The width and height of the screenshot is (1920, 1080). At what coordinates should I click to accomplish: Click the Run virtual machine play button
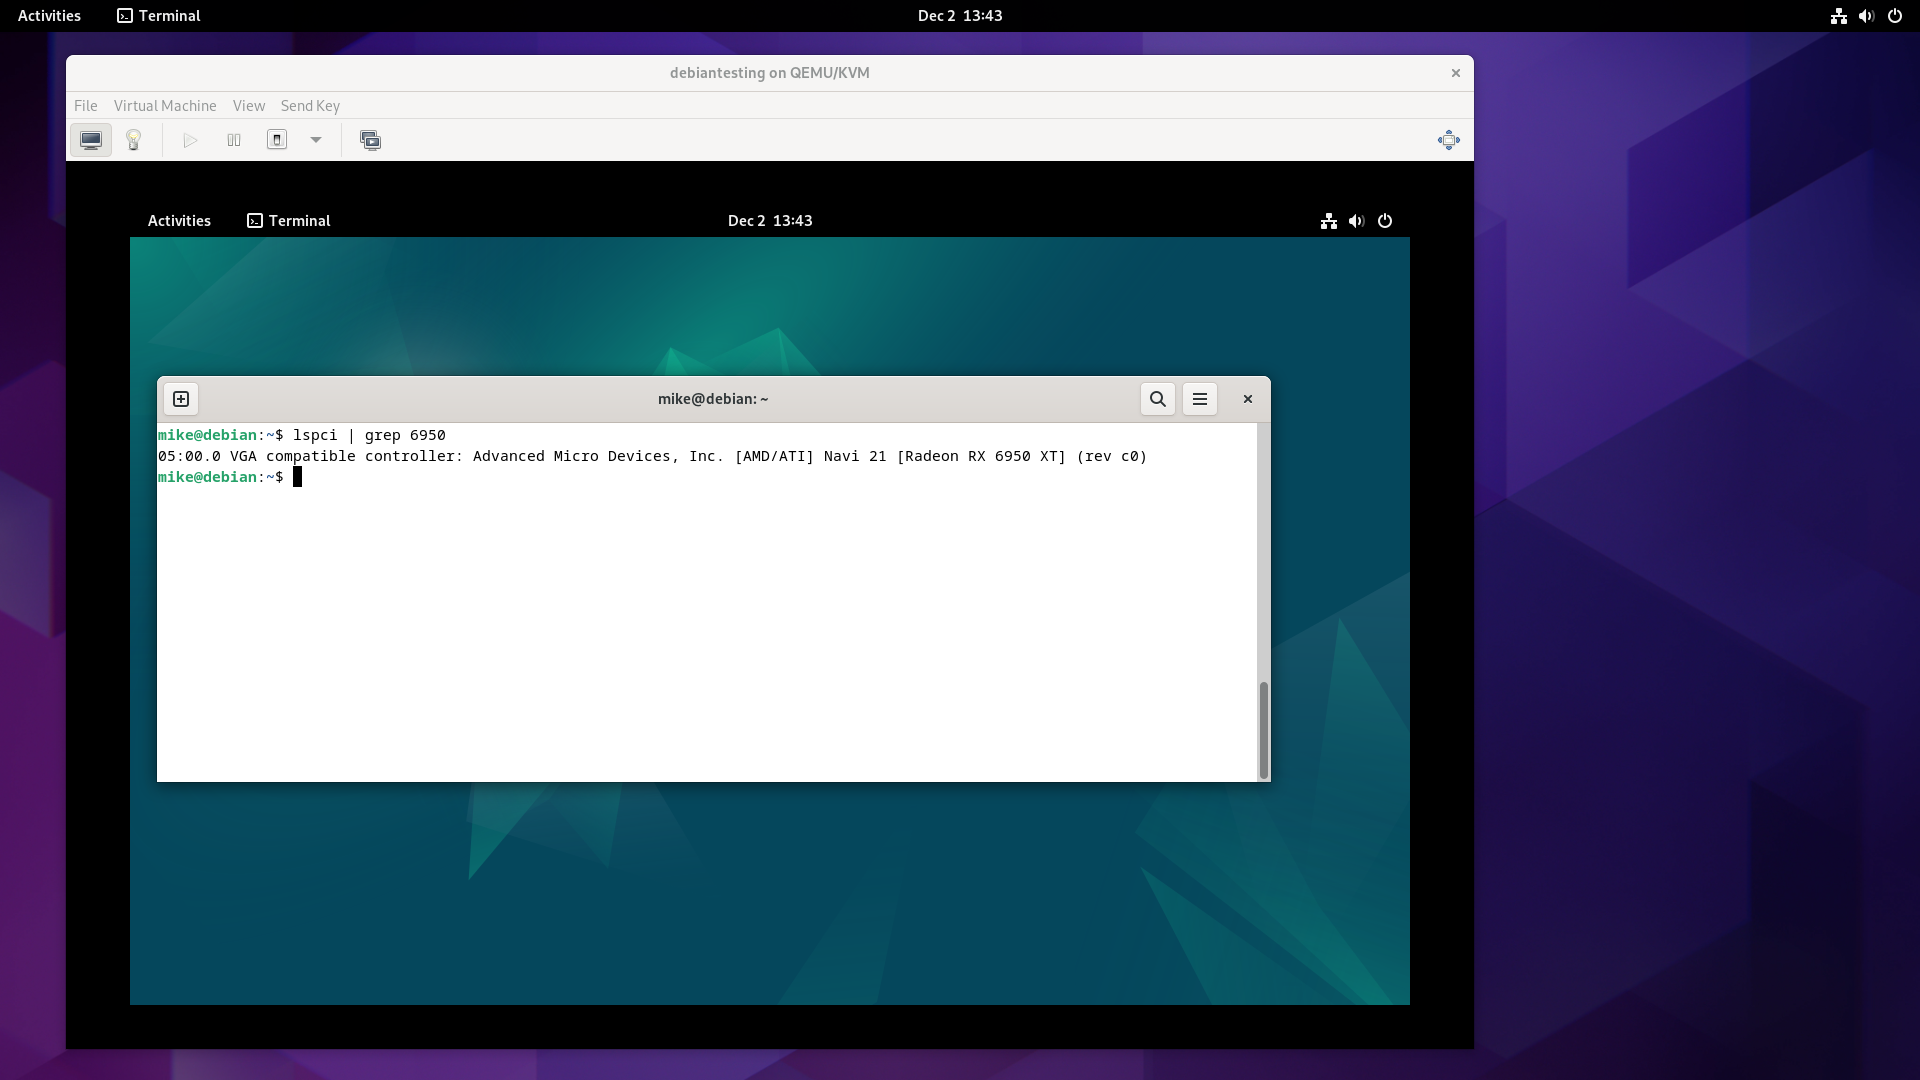[190, 140]
